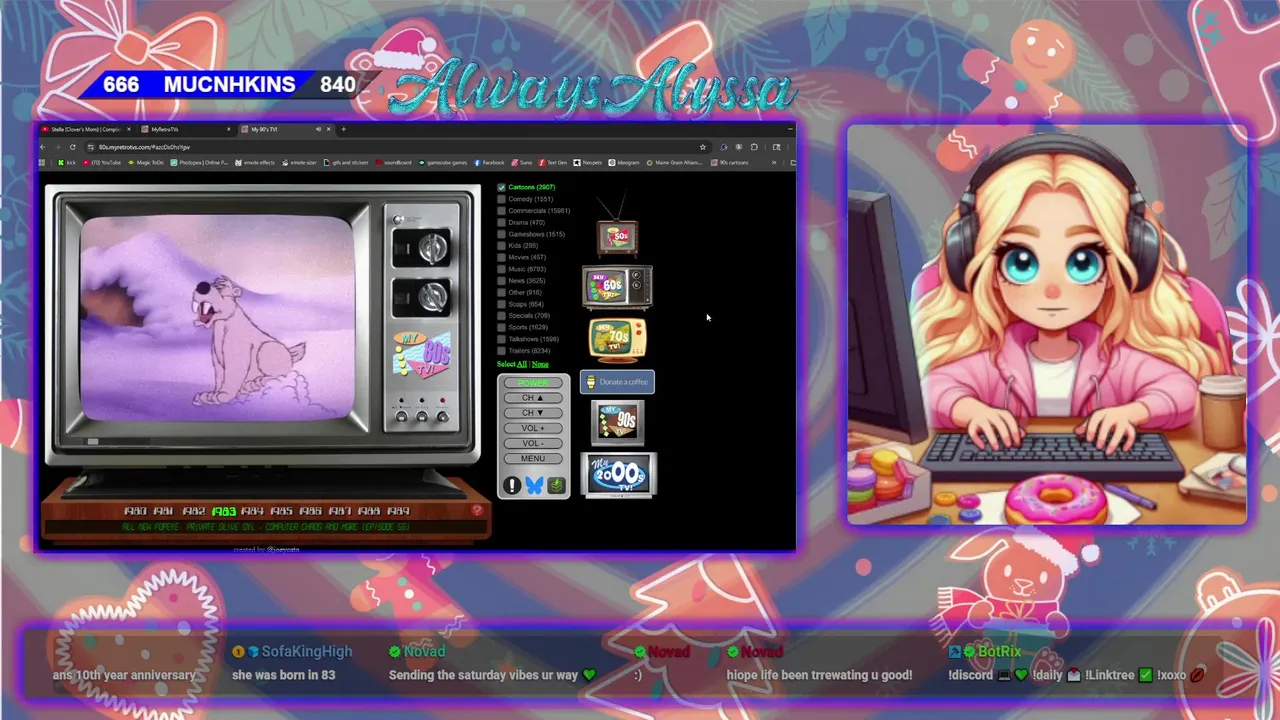Check the Music category checkbox
Screen dimensions: 1280x720
502,269
